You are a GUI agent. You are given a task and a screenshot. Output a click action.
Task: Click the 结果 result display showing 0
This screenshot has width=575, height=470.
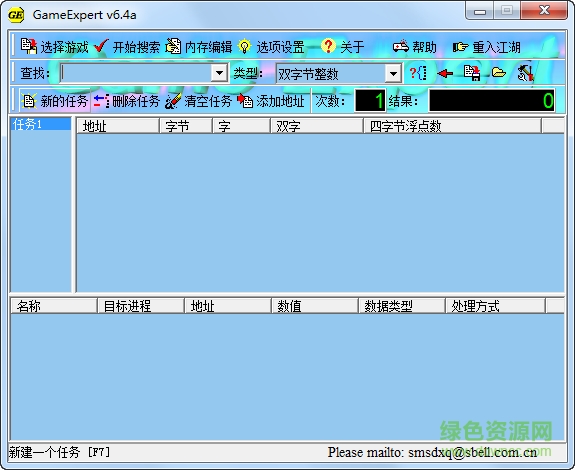pos(492,100)
